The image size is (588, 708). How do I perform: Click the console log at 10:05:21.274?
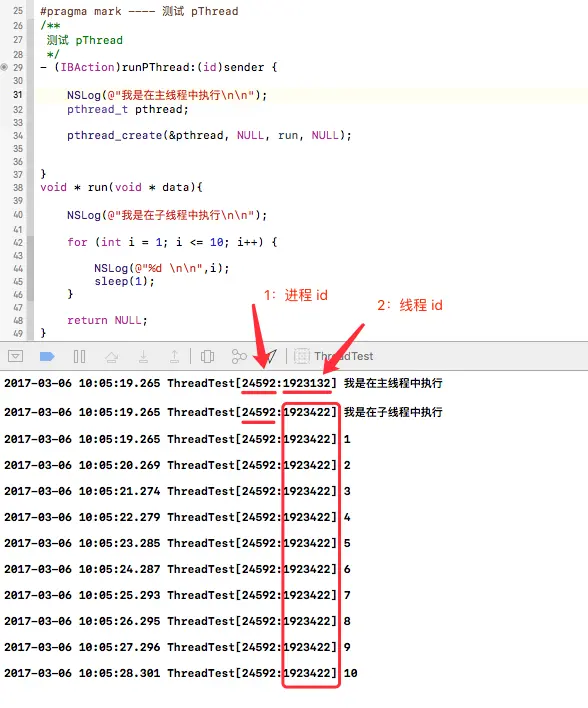(x=177, y=491)
